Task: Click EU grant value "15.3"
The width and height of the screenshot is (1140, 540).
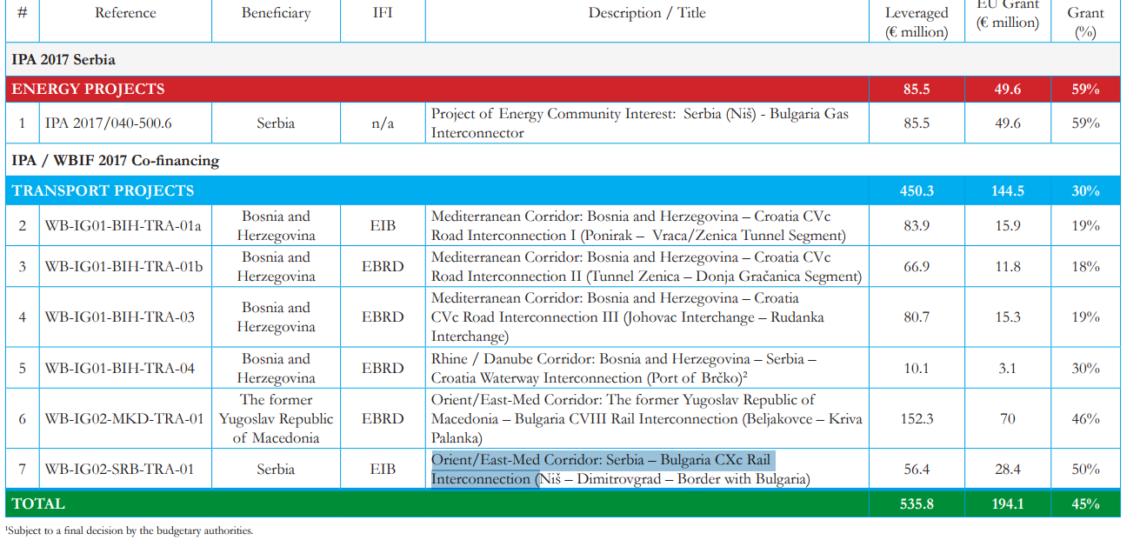Action: (x=1008, y=317)
